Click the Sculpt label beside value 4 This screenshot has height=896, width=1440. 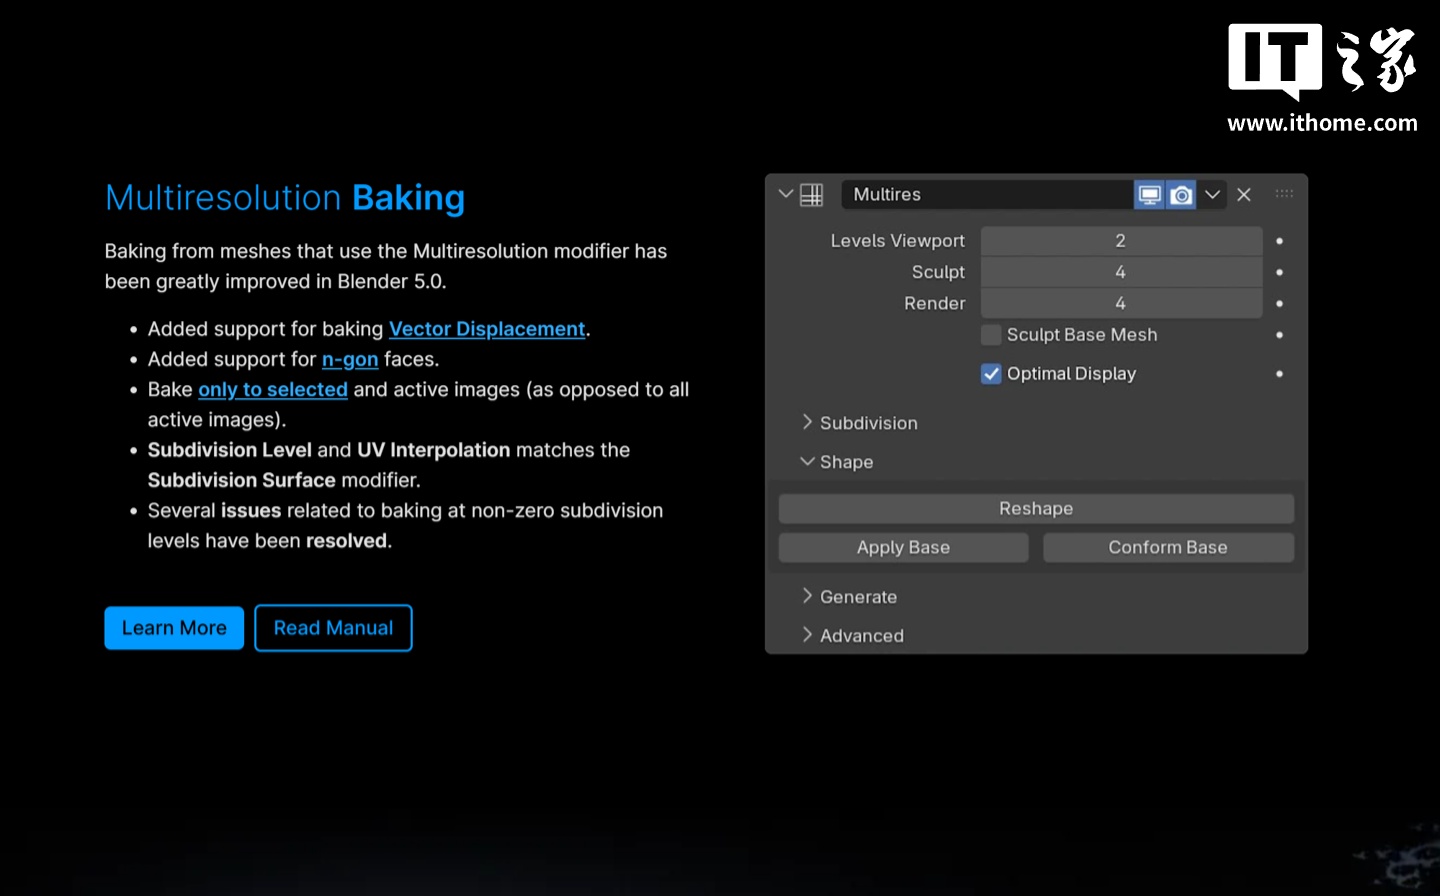click(938, 272)
